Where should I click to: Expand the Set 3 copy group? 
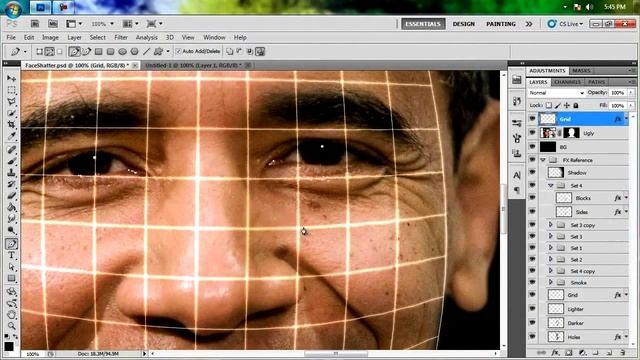[x=551, y=225]
